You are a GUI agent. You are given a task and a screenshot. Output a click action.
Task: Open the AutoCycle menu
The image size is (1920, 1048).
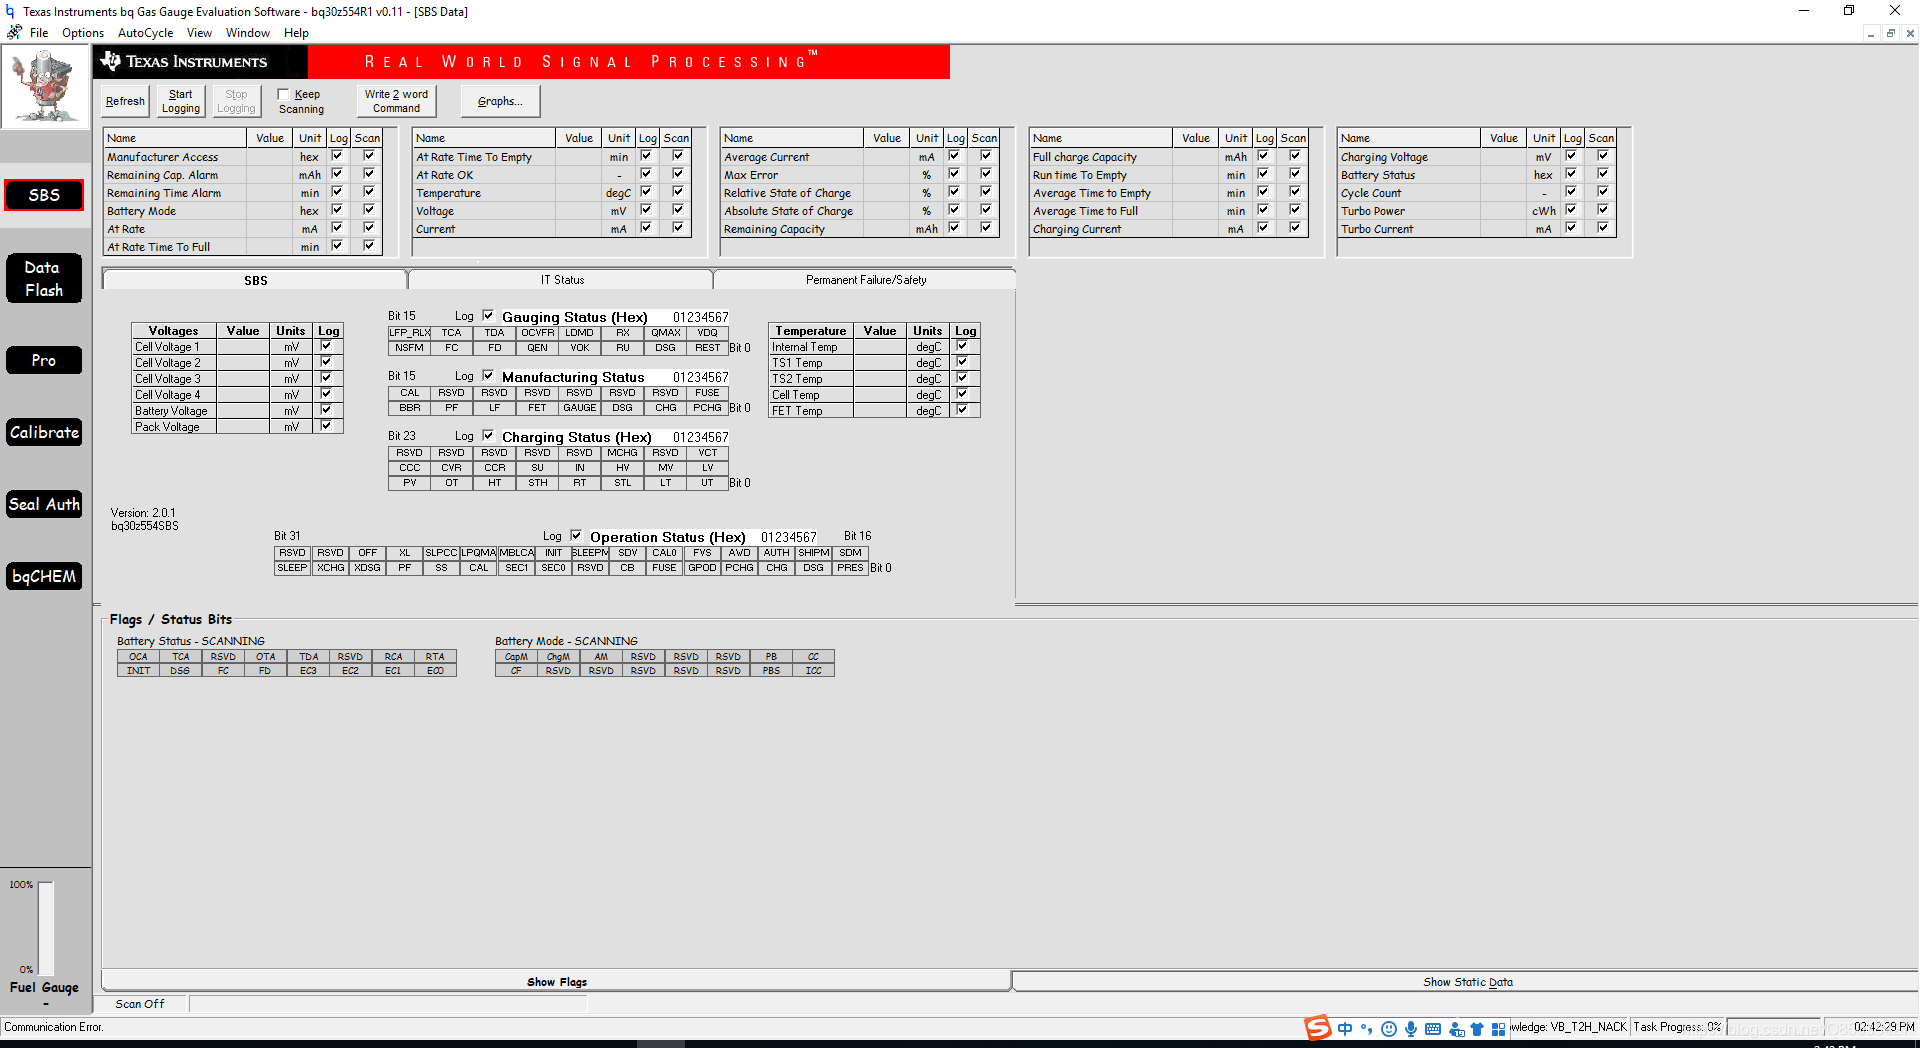pyautogui.click(x=145, y=33)
